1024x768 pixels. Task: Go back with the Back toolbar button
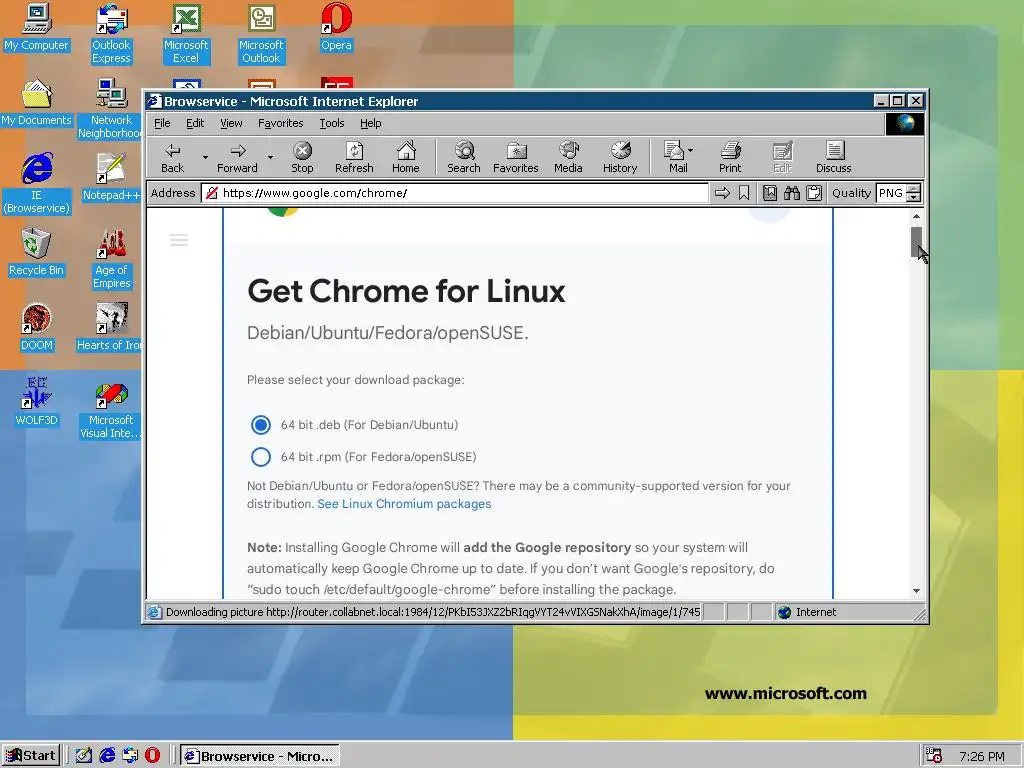click(173, 157)
